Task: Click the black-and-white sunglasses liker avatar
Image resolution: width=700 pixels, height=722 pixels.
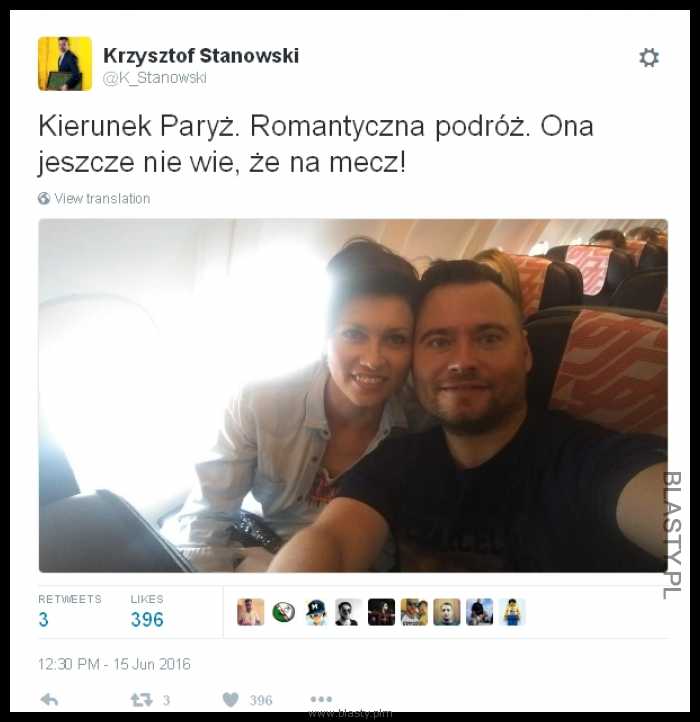Action: (349, 612)
